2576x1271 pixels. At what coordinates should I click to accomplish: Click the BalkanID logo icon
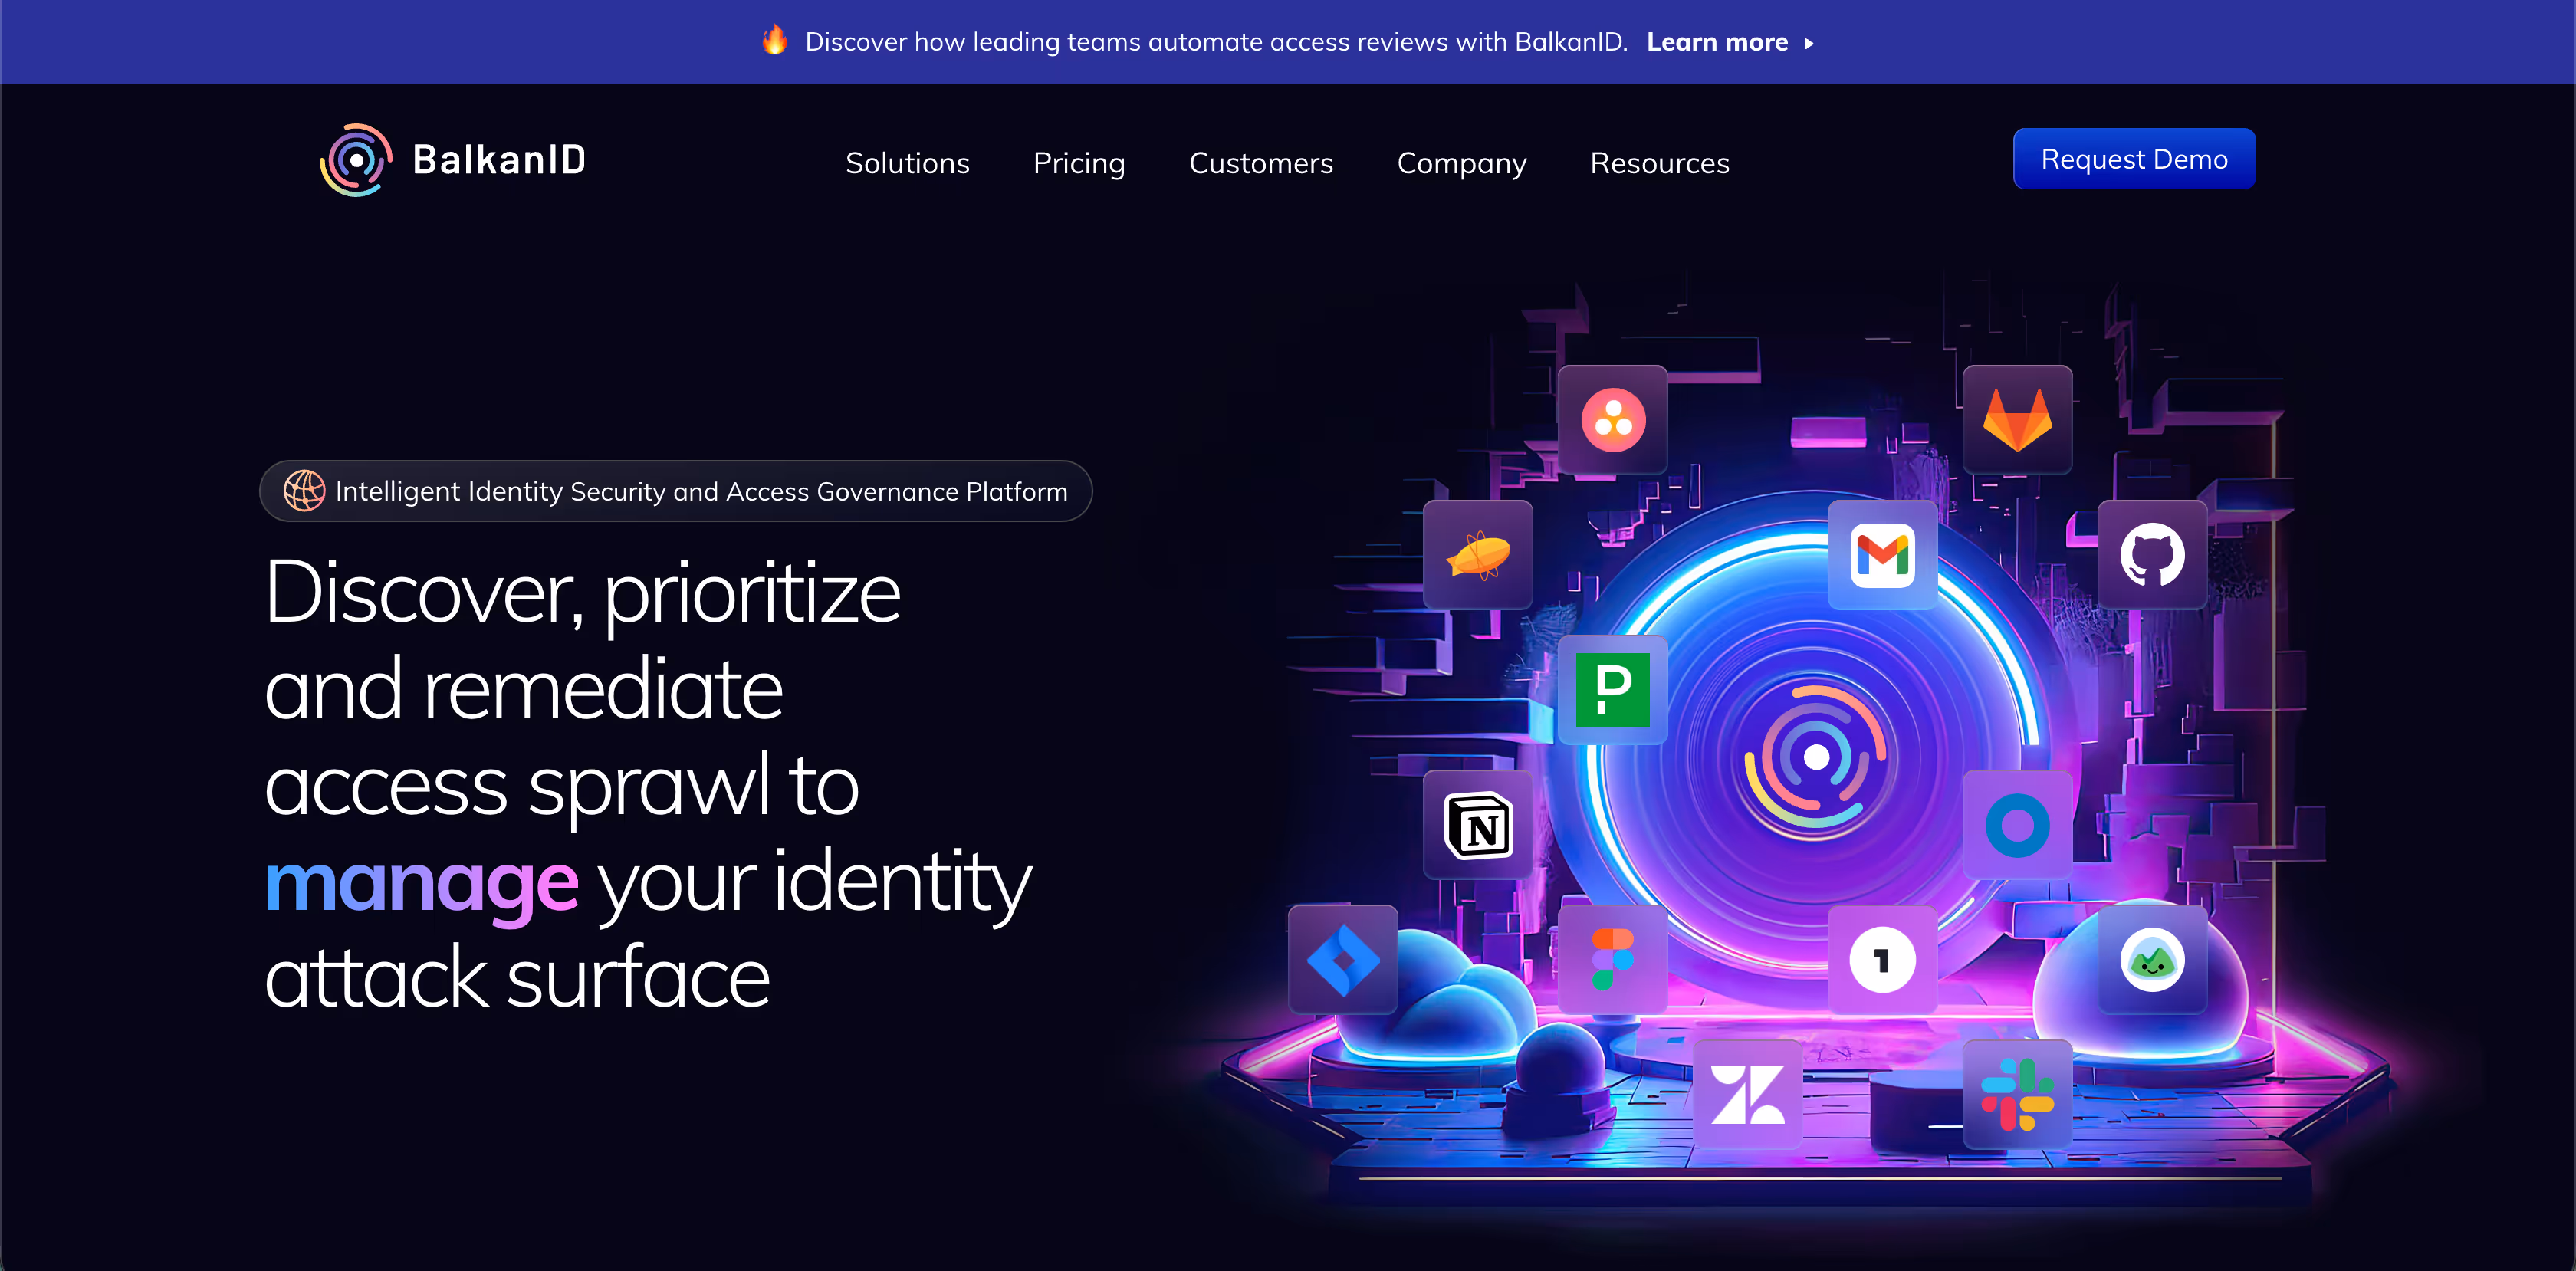[x=355, y=160]
